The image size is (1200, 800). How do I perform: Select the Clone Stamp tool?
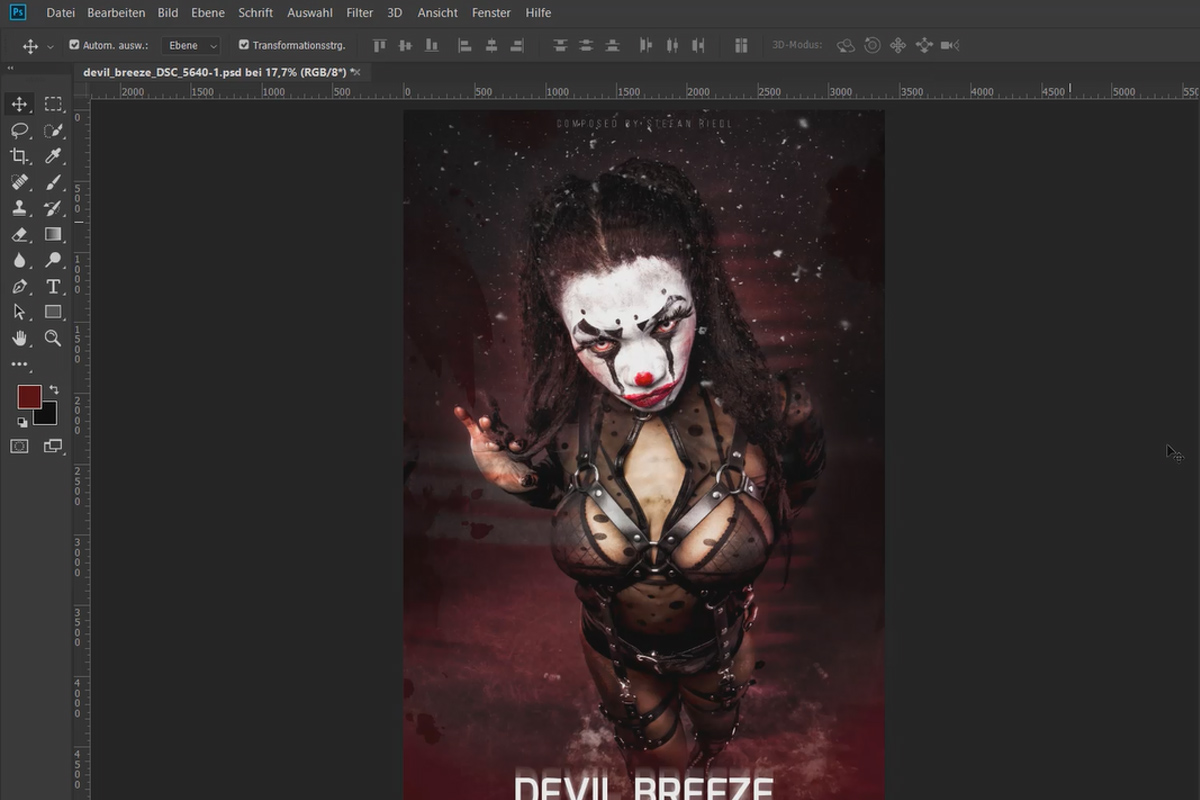click(19, 208)
